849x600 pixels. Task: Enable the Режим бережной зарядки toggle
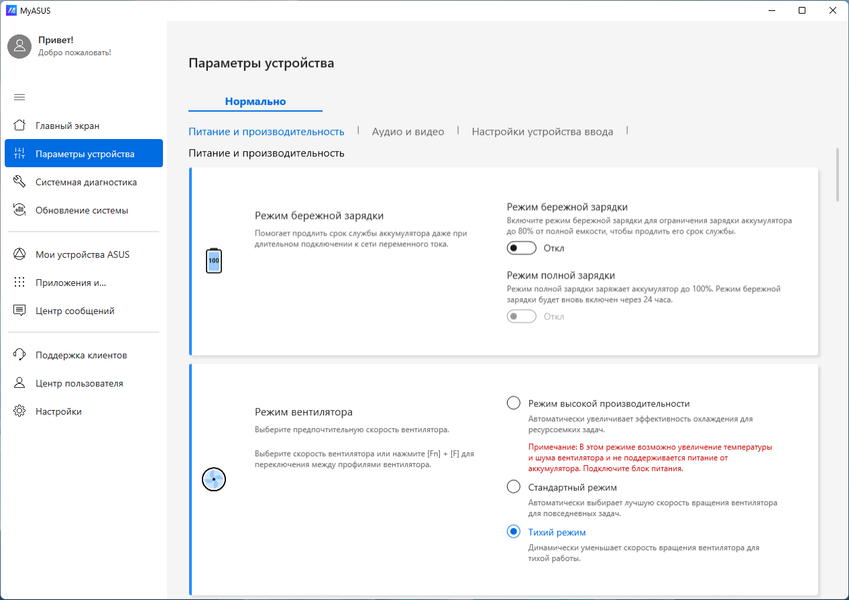point(521,248)
